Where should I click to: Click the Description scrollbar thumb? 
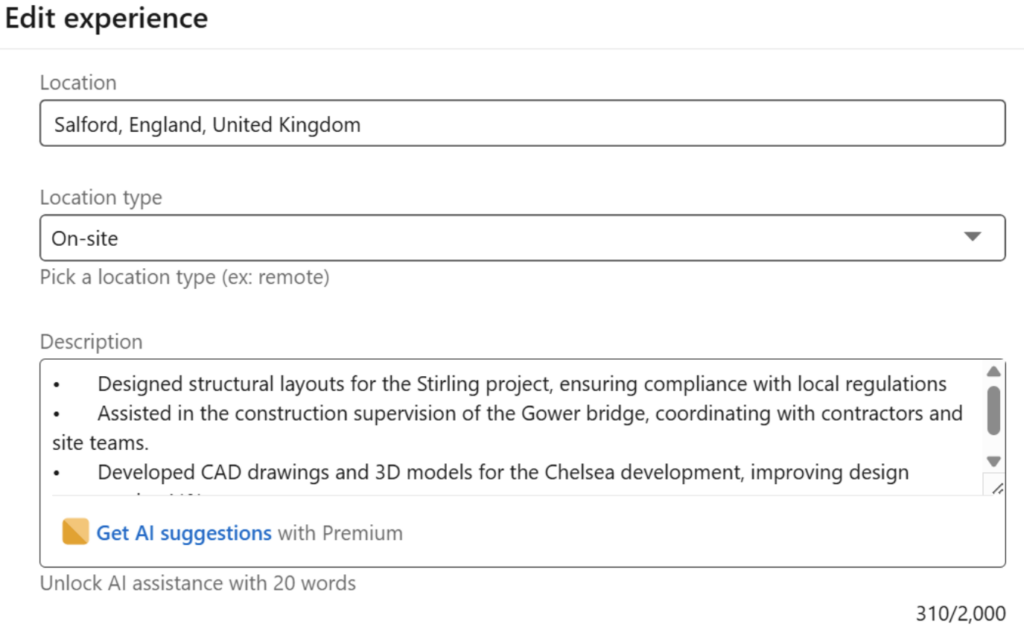tap(993, 410)
